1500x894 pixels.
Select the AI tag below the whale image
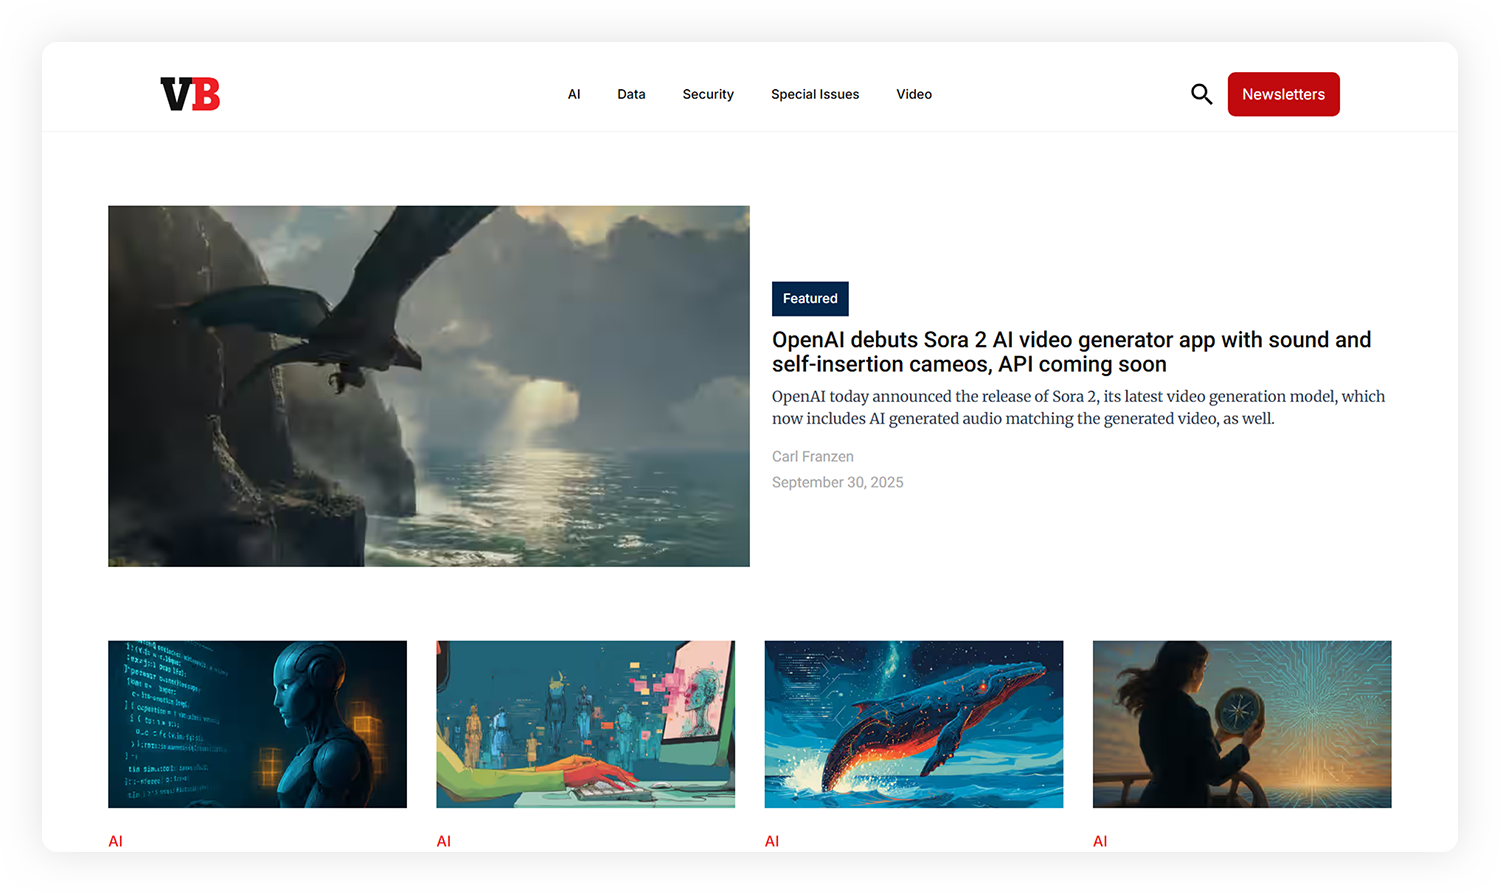772,841
